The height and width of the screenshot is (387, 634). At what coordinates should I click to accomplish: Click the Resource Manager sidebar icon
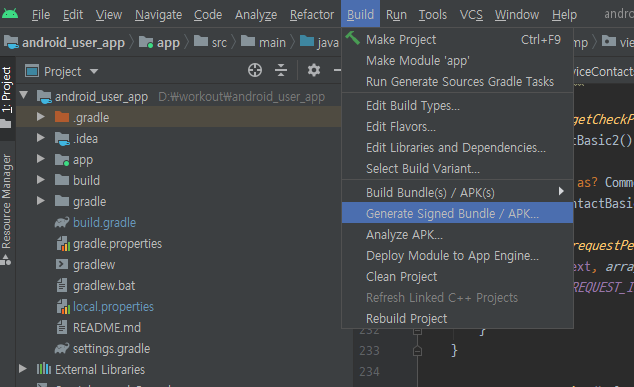tap(6, 260)
